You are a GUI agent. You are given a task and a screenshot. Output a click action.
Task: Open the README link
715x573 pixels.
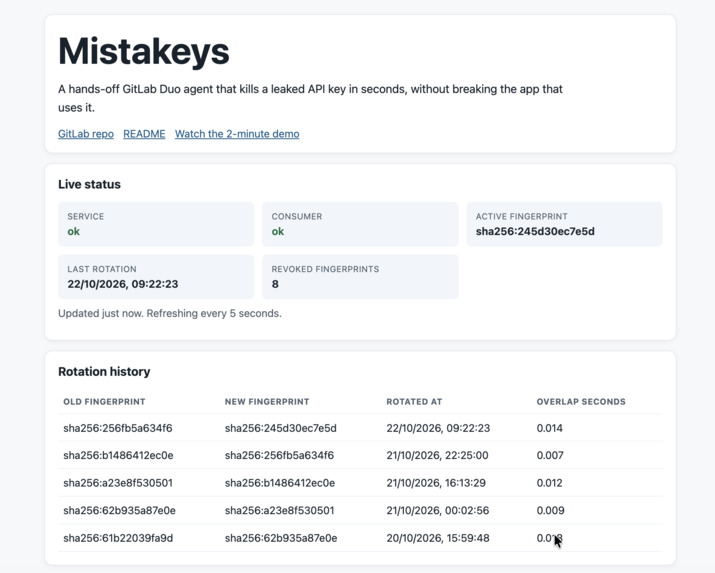tap(144, 134)
